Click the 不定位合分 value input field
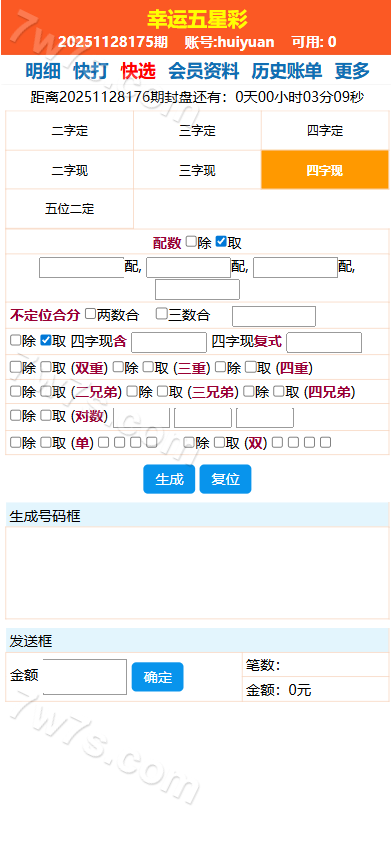The width and height of the screenshot is (391, 846). point(274,316)
